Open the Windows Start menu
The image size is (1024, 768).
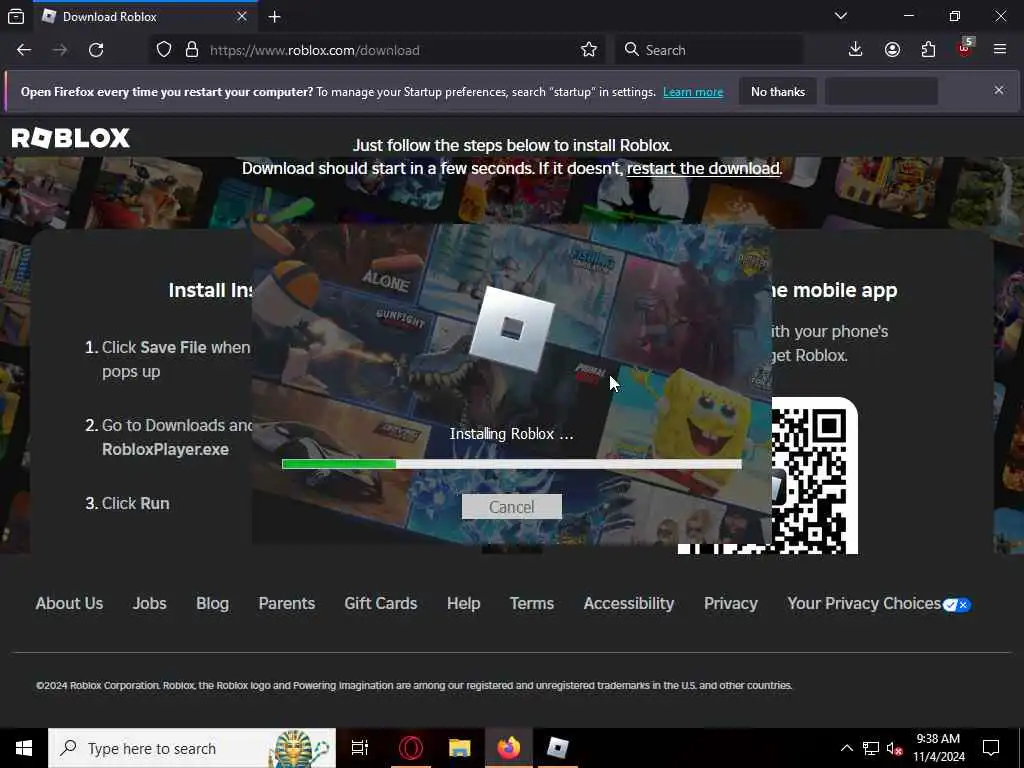(24, 748)
